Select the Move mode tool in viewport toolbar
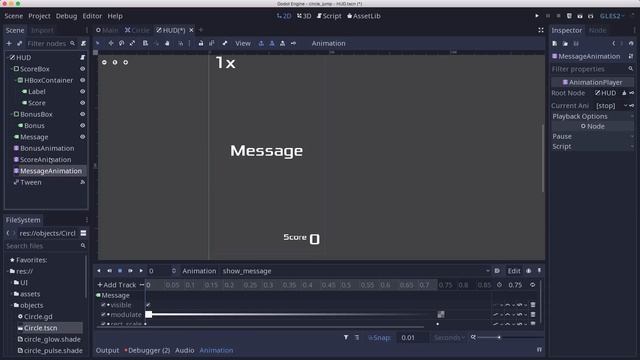 pyautogui.click(x=111, y=43)
